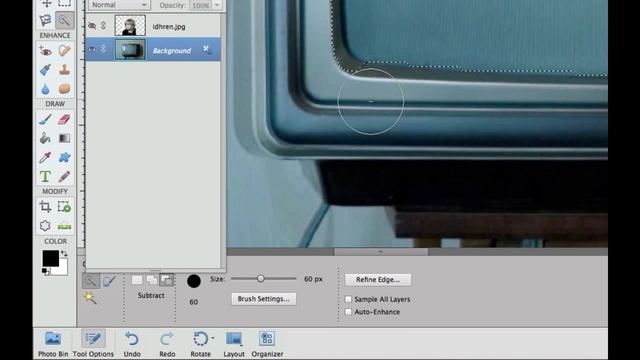Open Brush Settings
Viewport: 640px width, 360px height.
264,299
